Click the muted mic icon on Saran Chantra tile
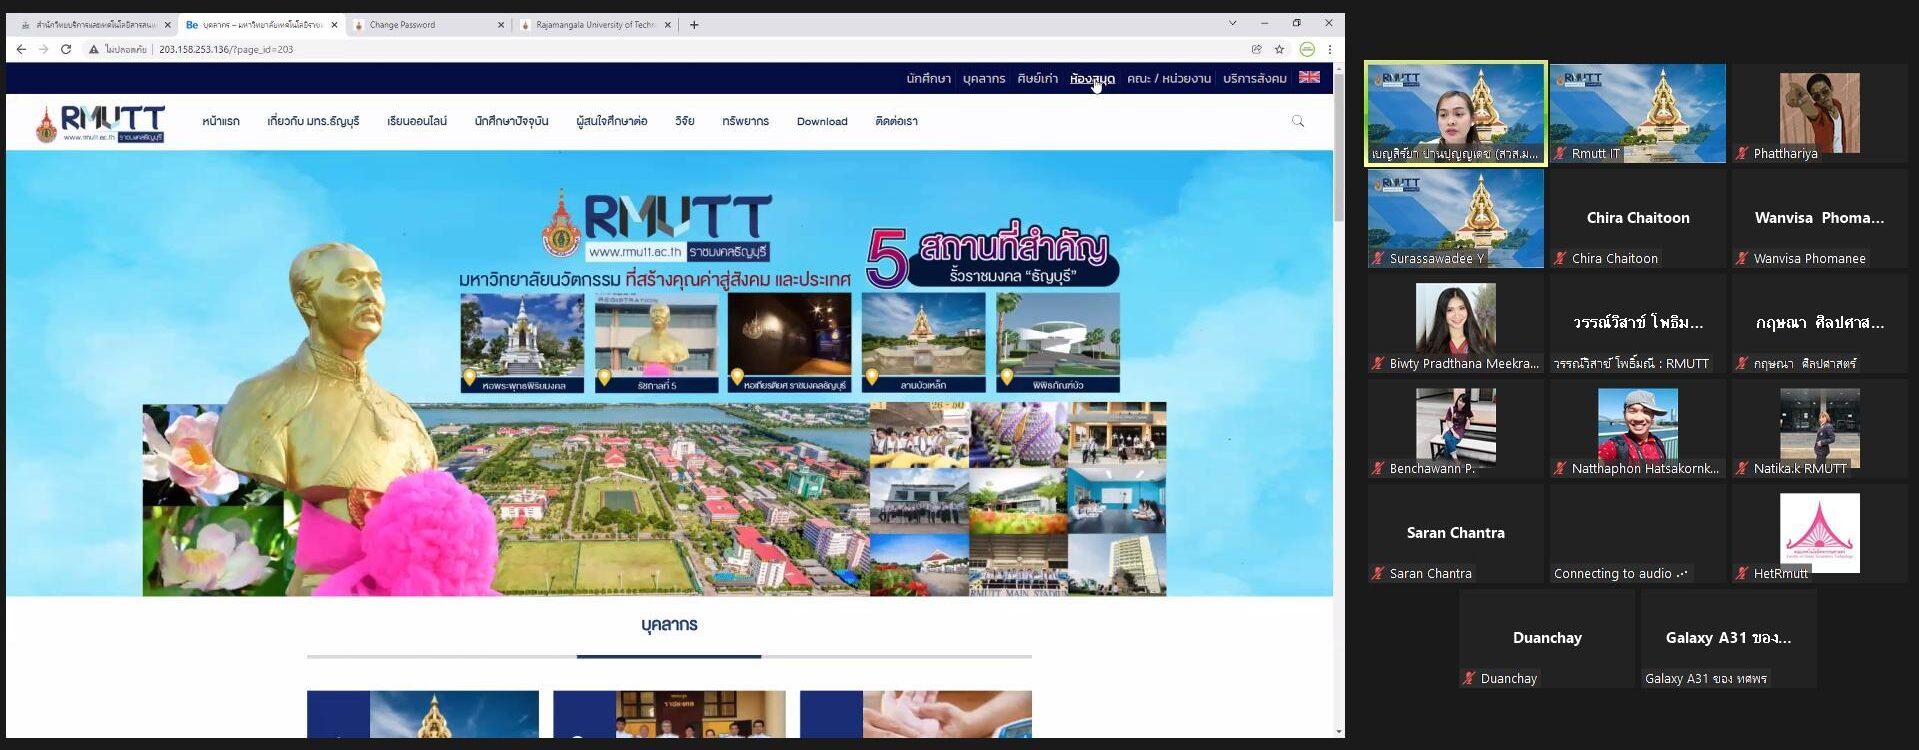The image size is (1919, 750). (x=1378, y=573)
